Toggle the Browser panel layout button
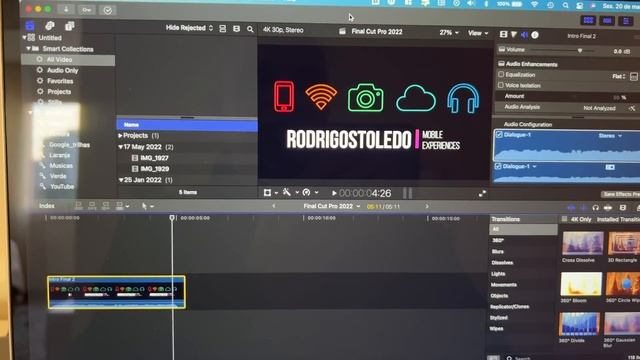 coord(588,20)
